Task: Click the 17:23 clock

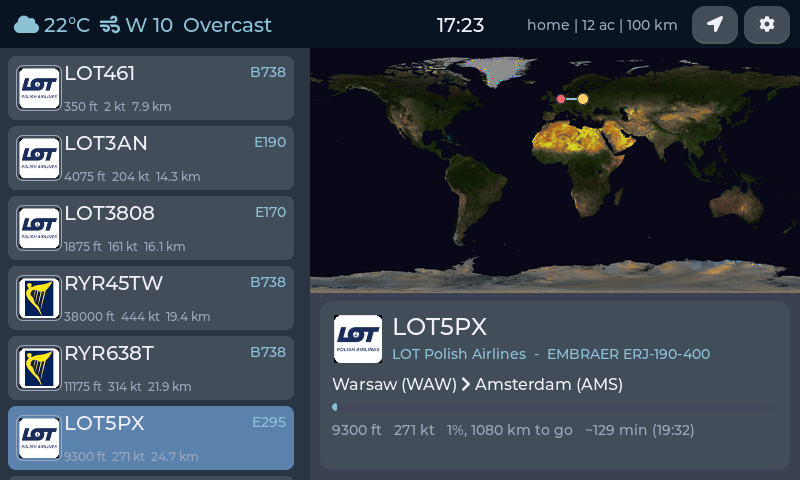Action: (460, 25)
